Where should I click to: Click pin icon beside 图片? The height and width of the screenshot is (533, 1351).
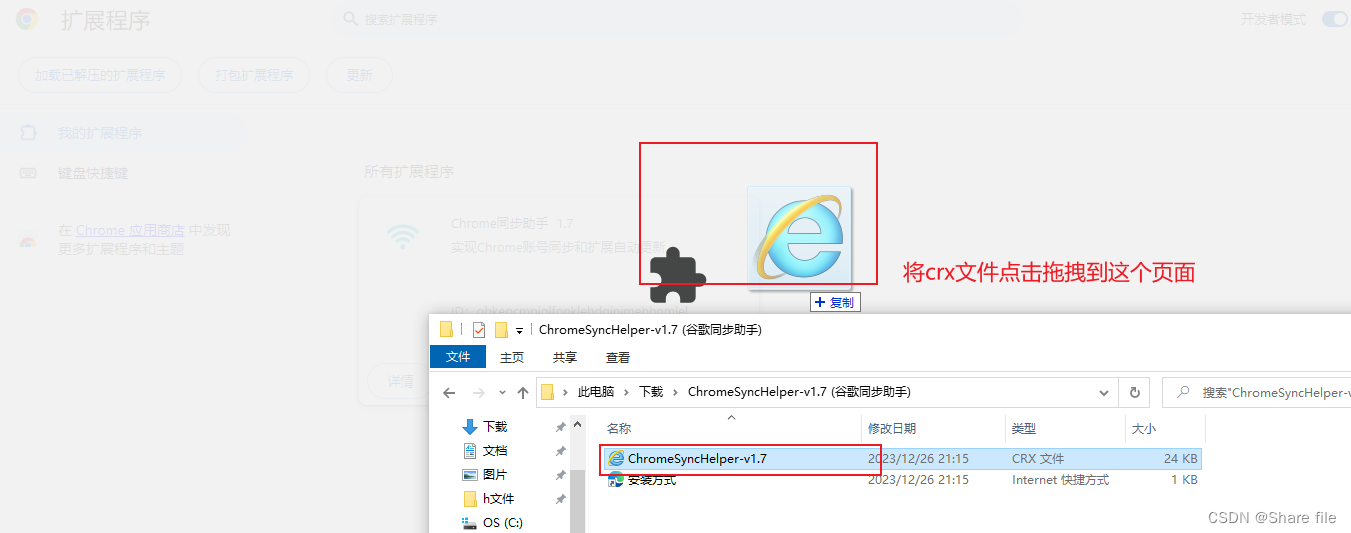click(x=560, y=475)
